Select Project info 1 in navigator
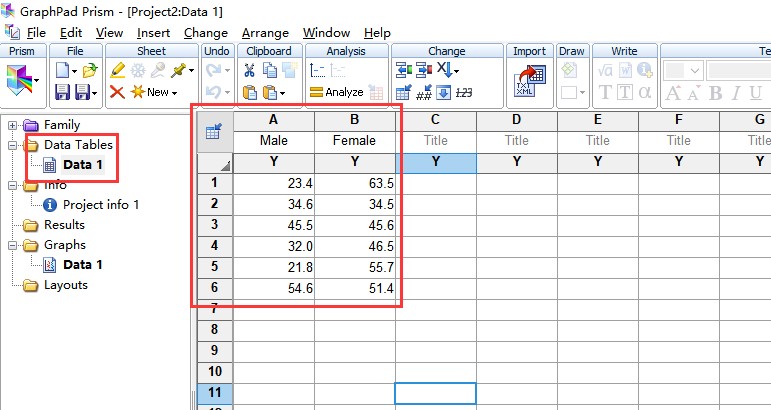Viewport: 771px width, 410px height. [x=101, y=205]
